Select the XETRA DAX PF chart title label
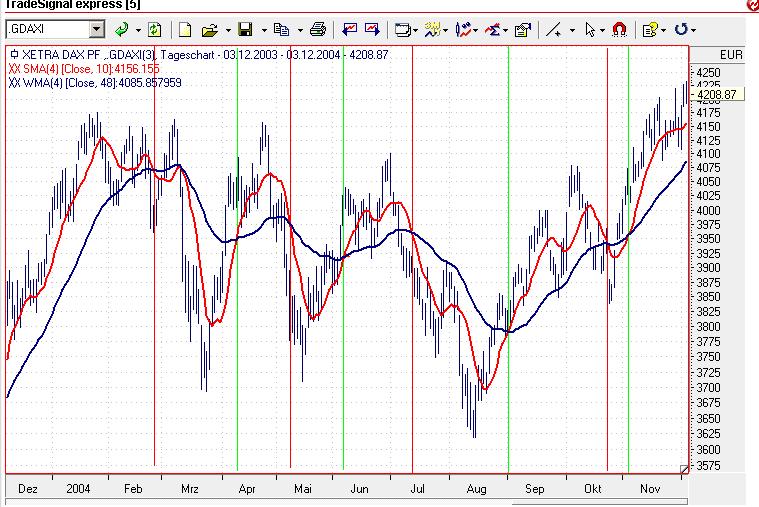The height and width of the screenshot is (507, 759). click(x=199, y=55)
